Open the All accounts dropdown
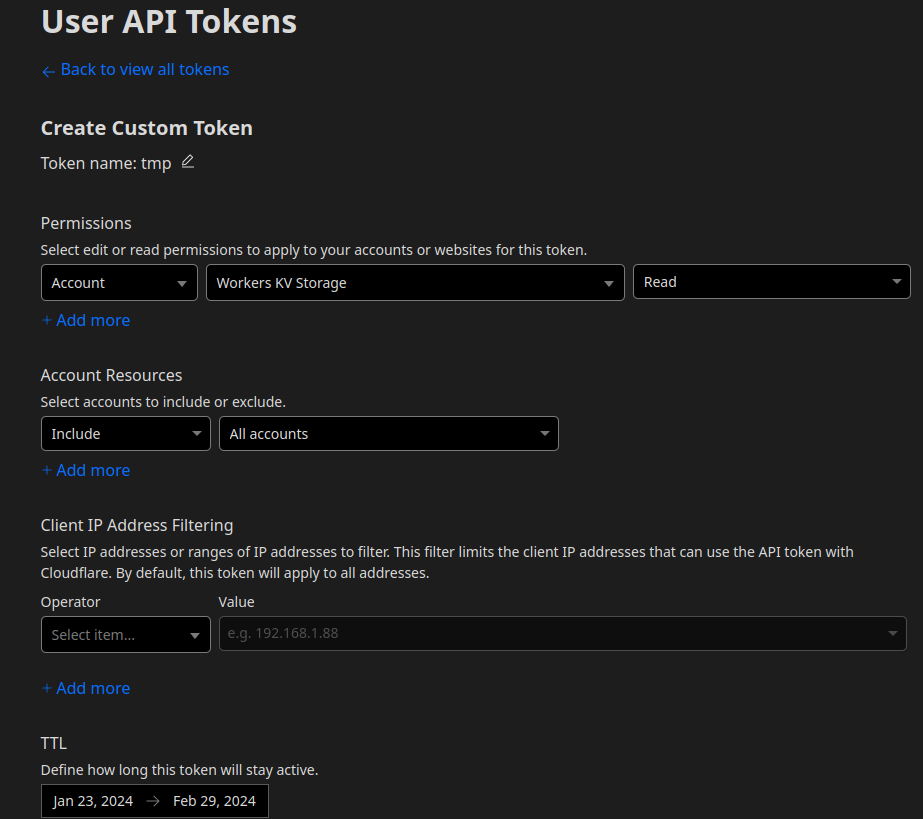Image resolution: width=923 pixels, height=819 pixels. (x=389, y=433)
